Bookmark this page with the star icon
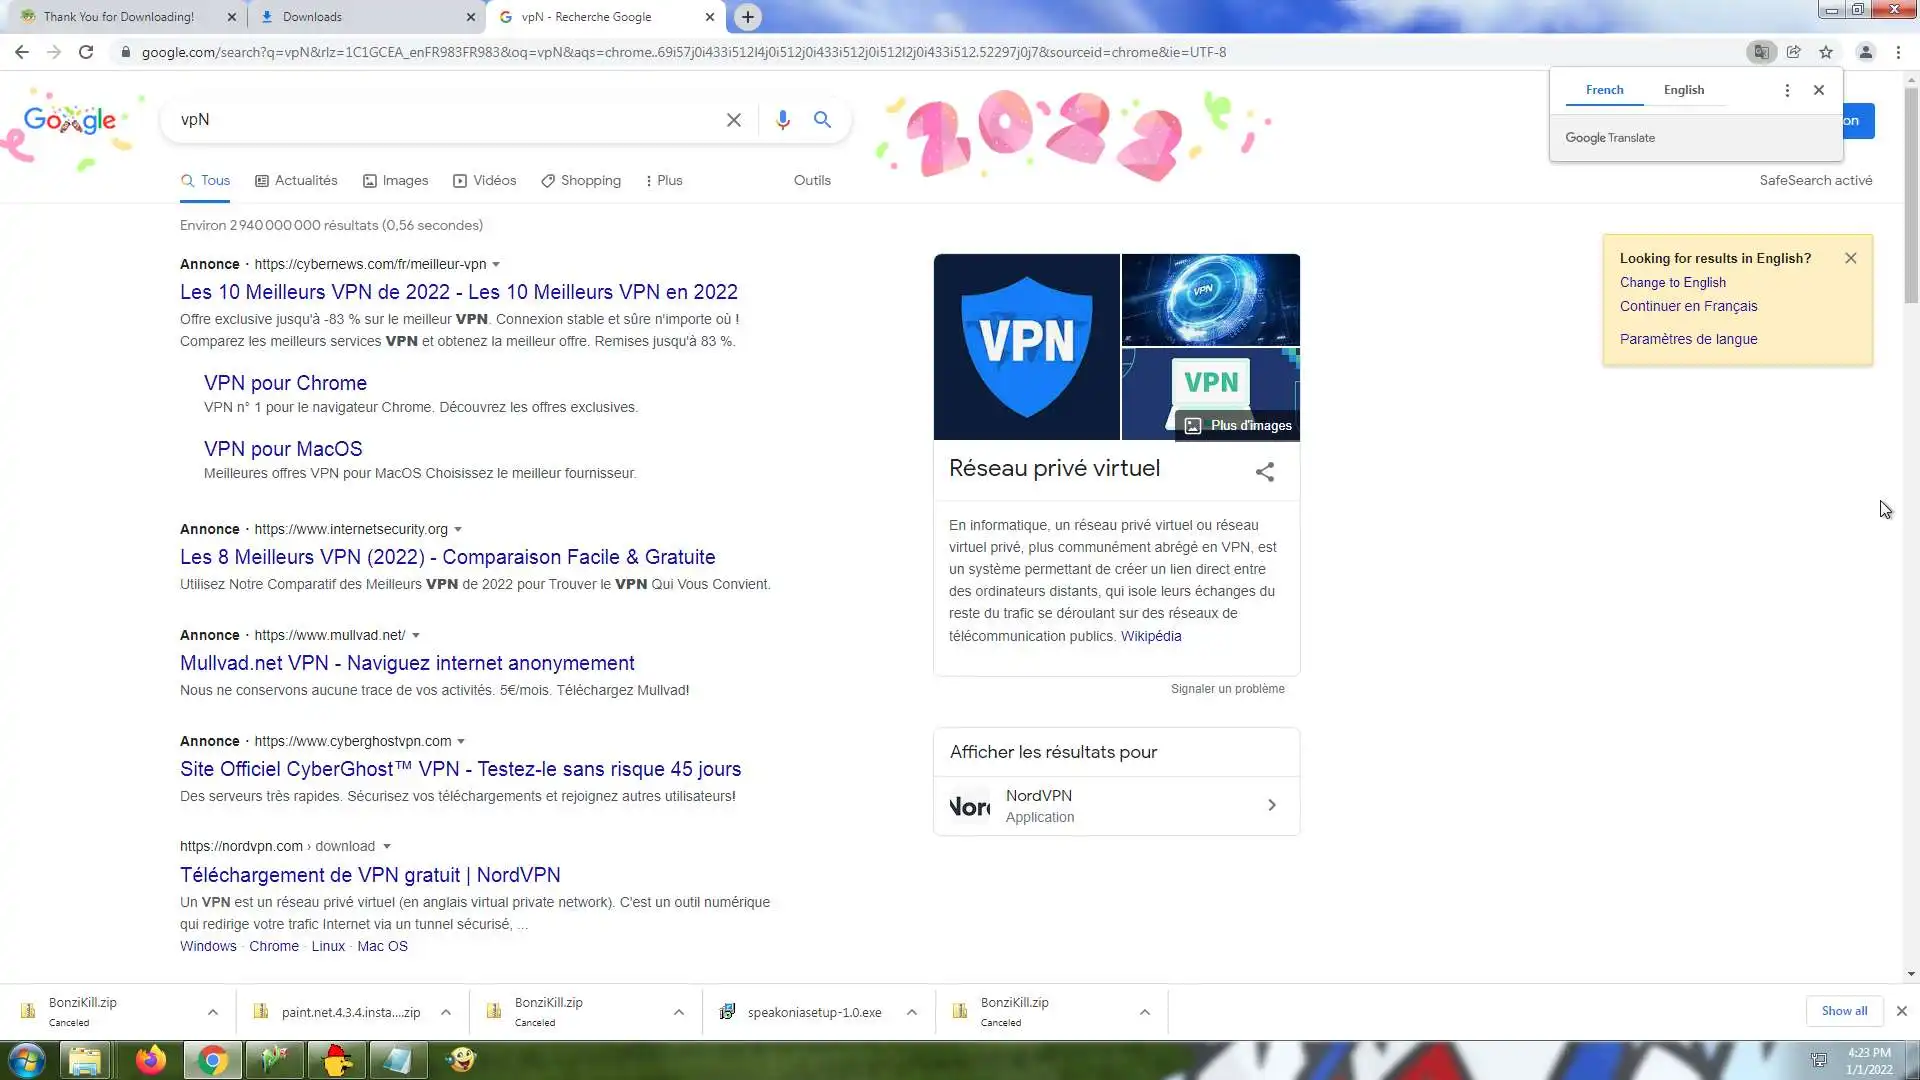The height and width of the screenshot is (1080, 1920). 1826,52
